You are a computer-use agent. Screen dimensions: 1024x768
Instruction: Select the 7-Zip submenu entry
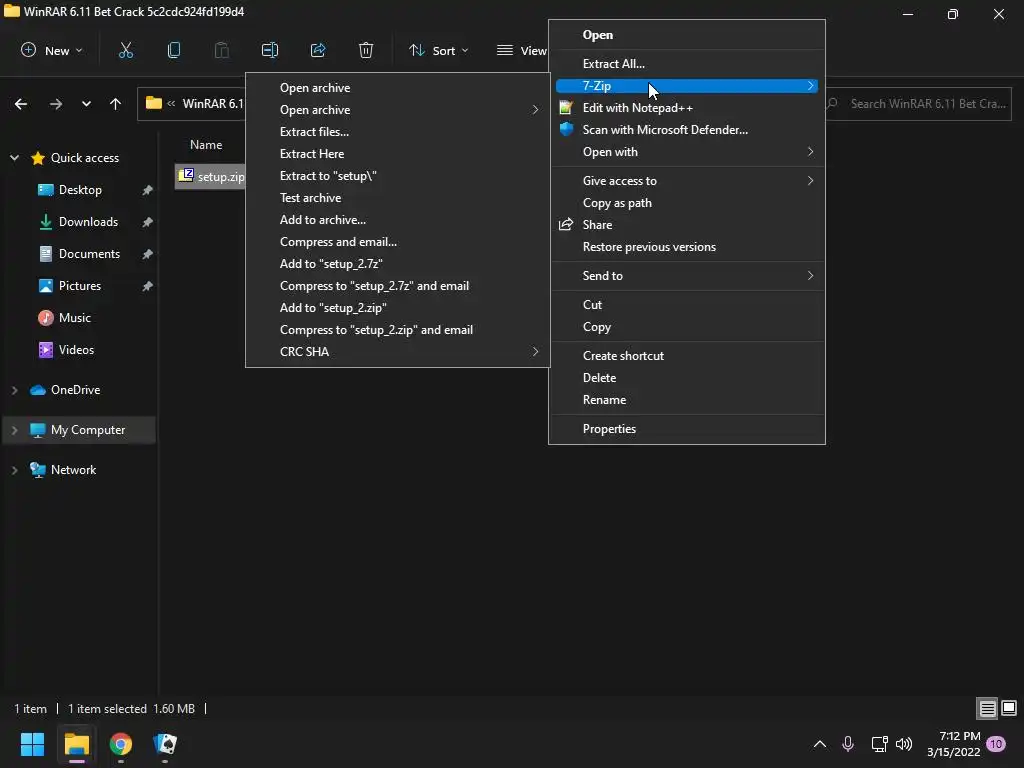686,86
